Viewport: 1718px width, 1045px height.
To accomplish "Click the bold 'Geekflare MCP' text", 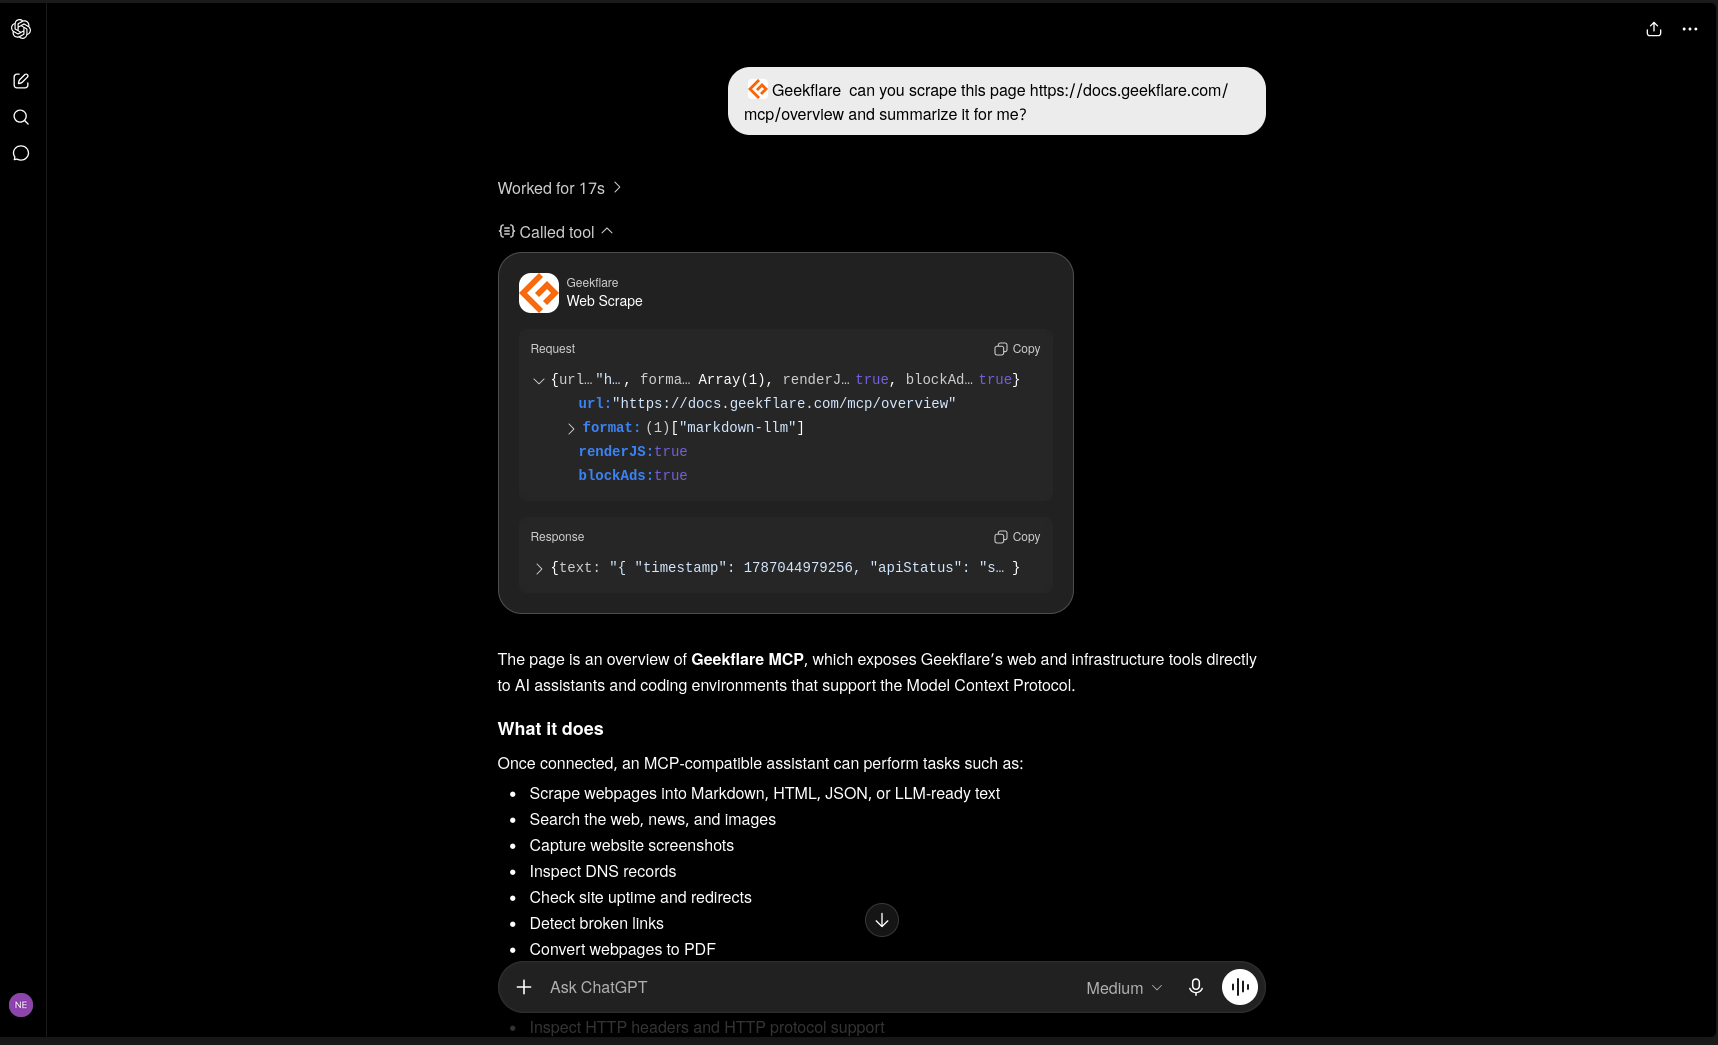I will point(748,659).
